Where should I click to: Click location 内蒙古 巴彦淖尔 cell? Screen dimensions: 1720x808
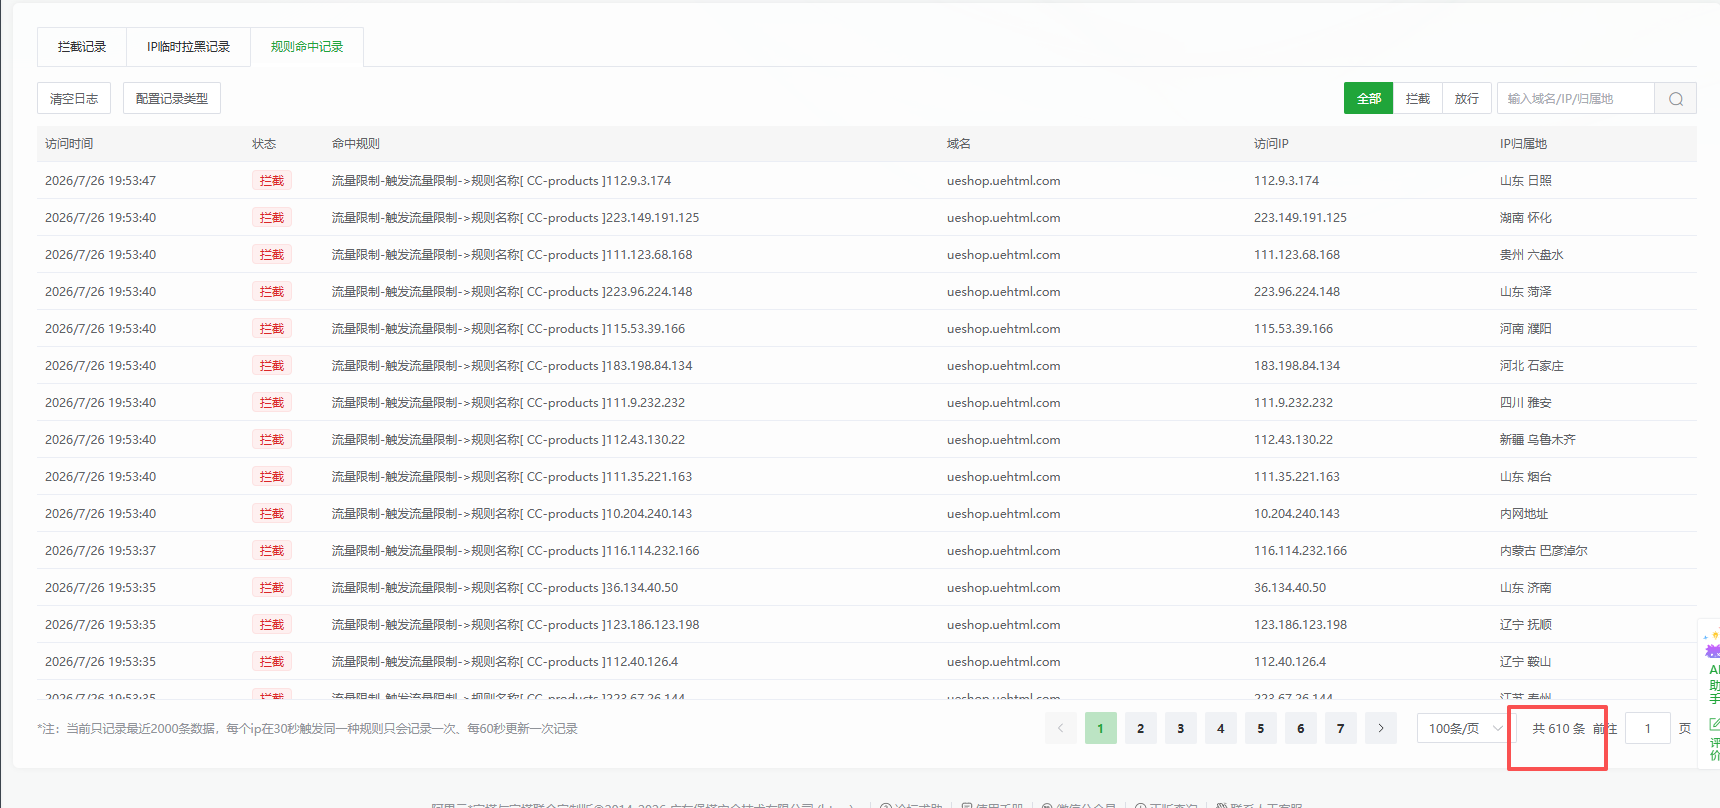tap(1544, 551)
